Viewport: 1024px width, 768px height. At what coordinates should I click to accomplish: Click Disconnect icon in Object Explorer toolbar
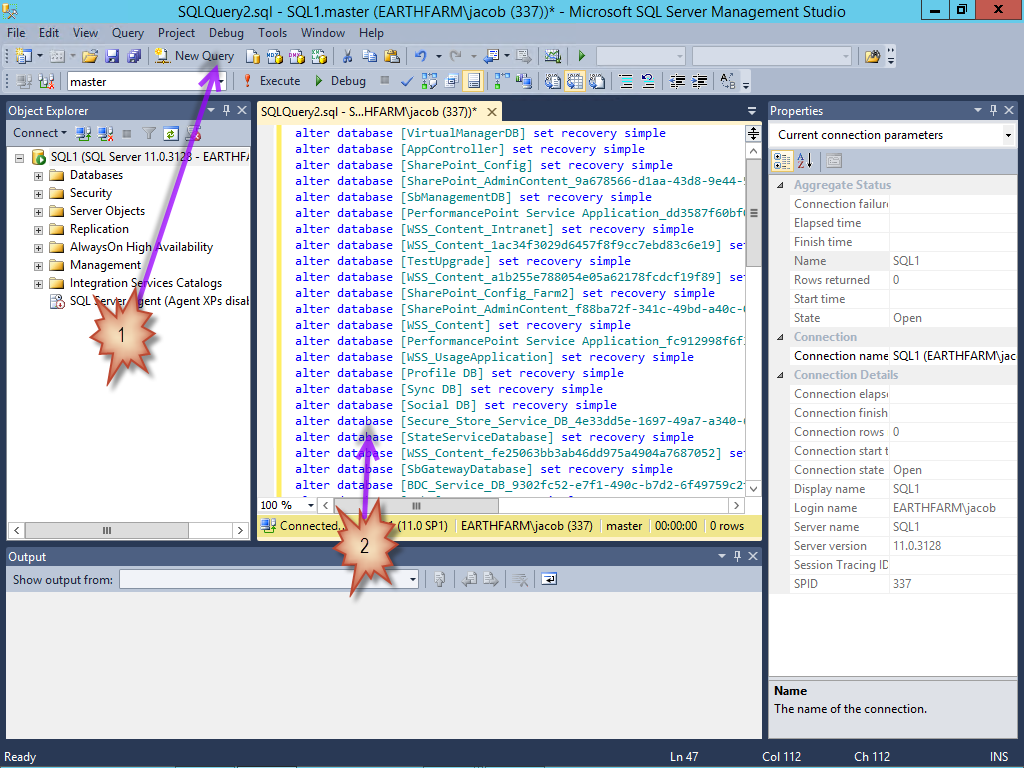coord(105,134)
